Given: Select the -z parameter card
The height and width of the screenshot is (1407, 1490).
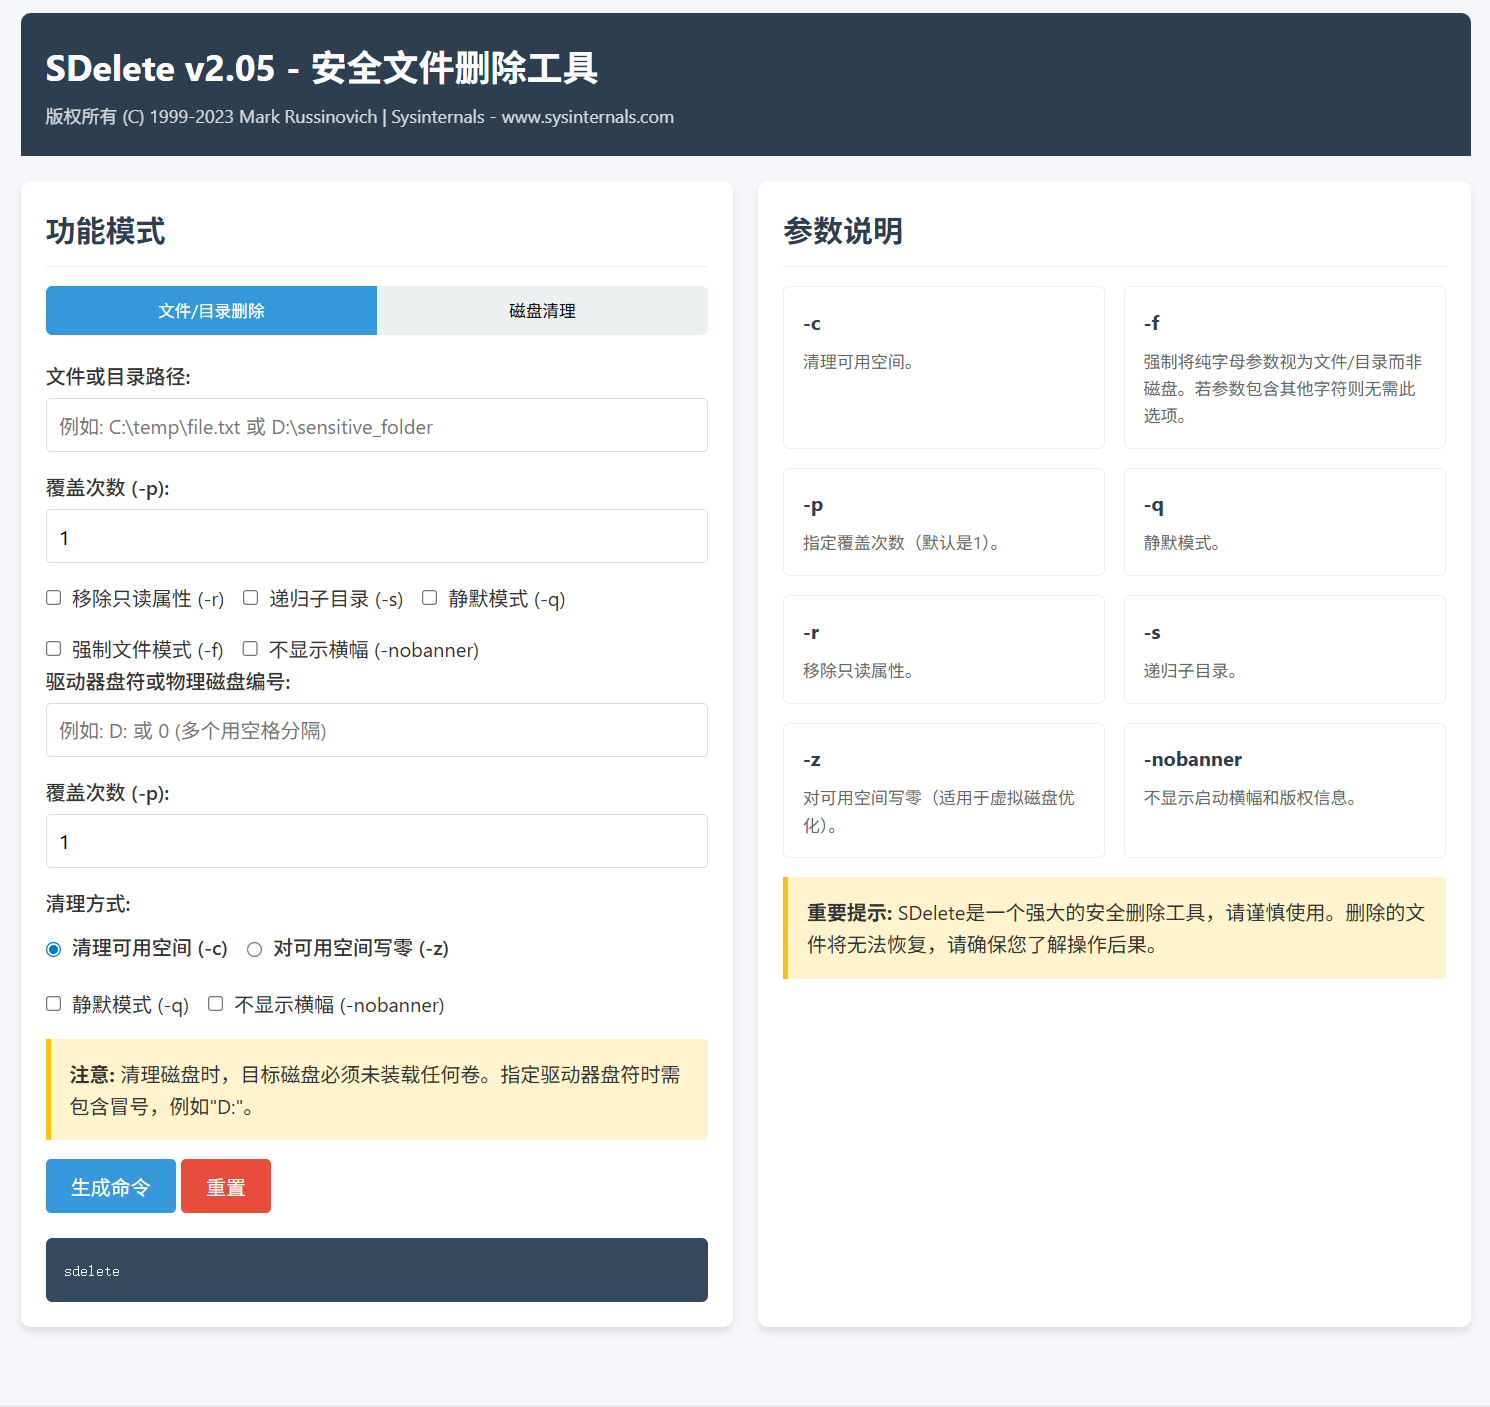Looking at the screenshot, I should [944, 790].
